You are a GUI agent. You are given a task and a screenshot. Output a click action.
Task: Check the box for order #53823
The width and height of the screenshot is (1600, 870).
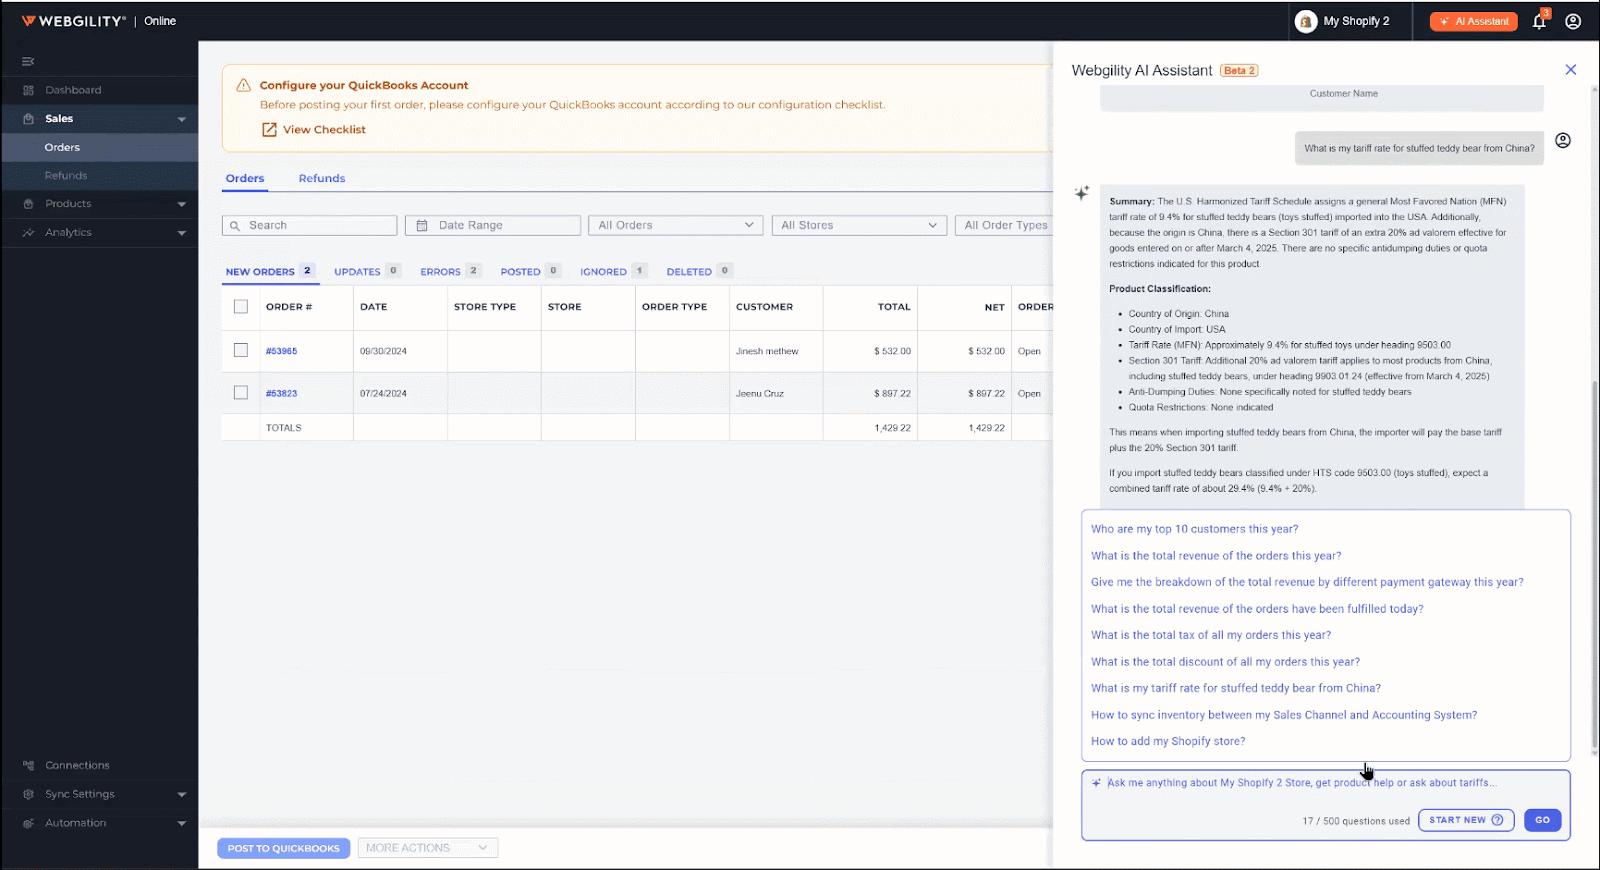241,393
